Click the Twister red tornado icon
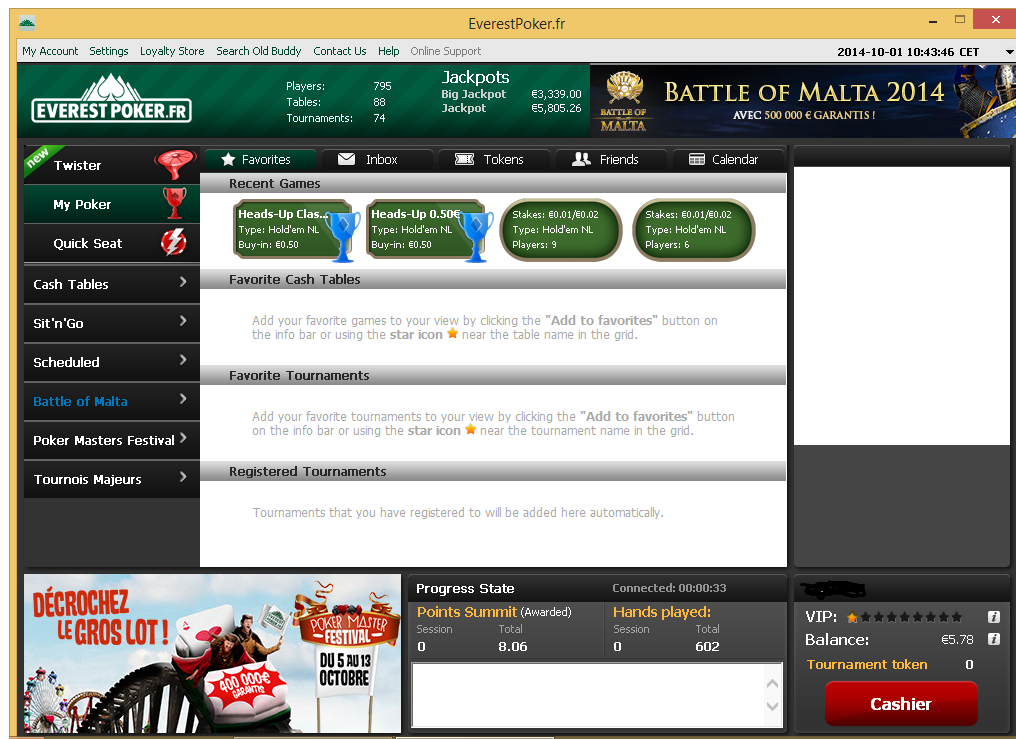The width and height of the screenshot is (1016, 739). [x=174, y=164]
